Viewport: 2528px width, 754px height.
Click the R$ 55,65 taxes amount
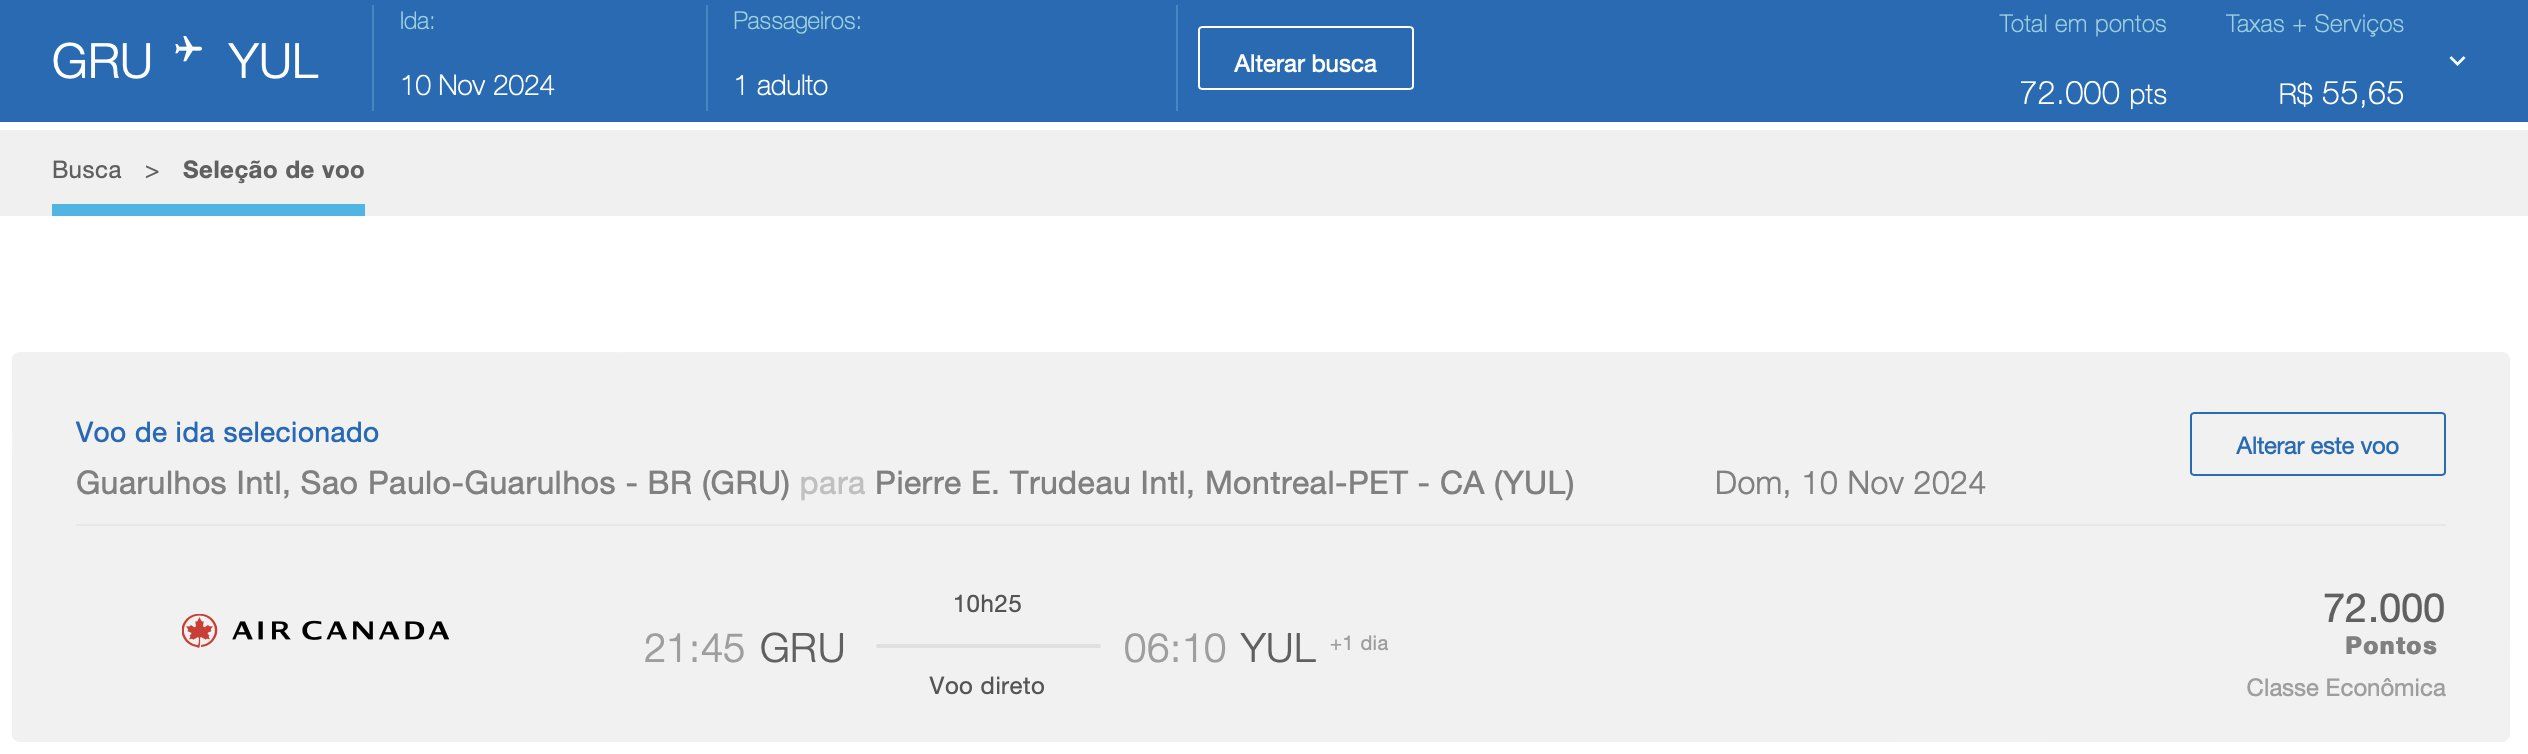[x=2340, y=94]
